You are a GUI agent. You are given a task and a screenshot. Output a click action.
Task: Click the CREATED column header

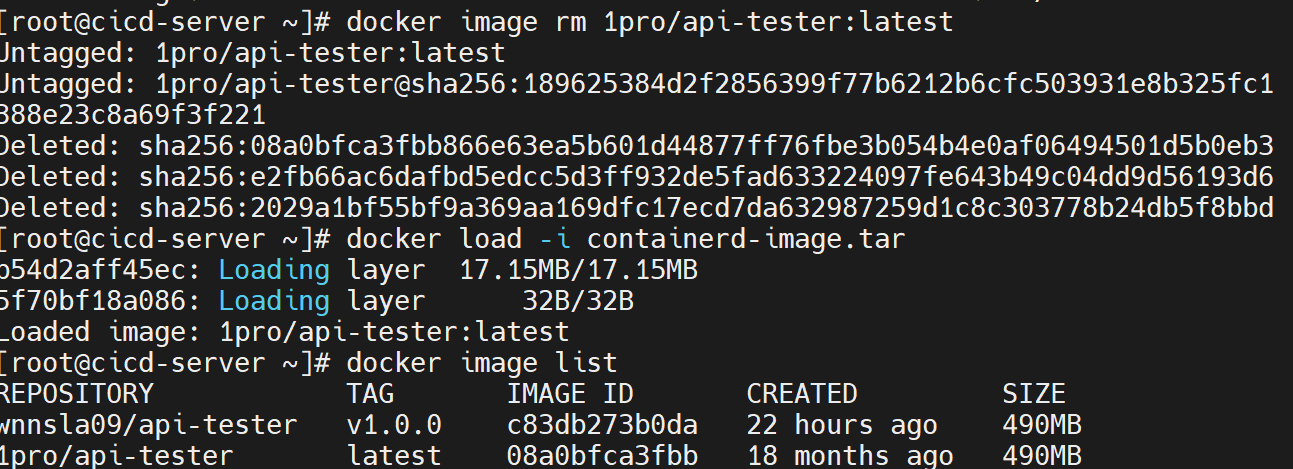(802, 393)
